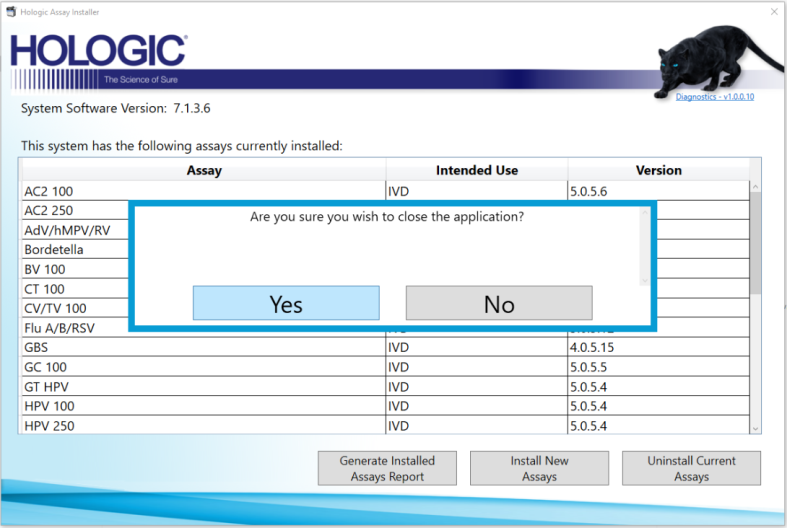Close the Hologic Assay Installer window

(774, 11)
